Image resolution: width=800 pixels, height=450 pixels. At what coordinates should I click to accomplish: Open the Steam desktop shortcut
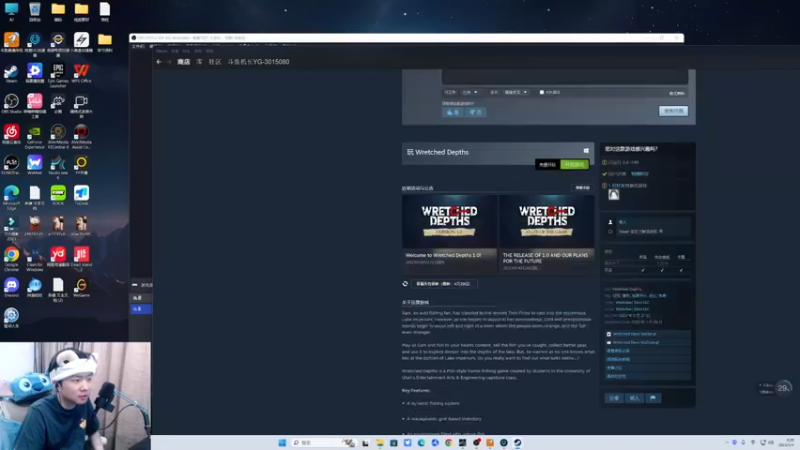pos(11,72)
